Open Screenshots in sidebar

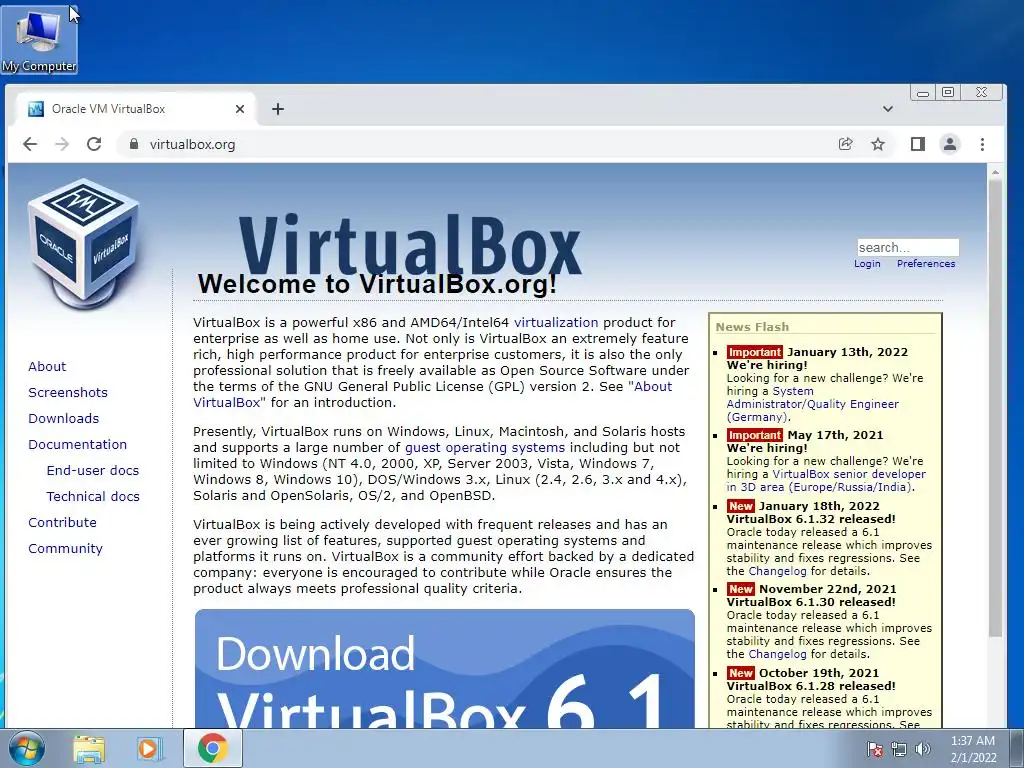coord(68,392)
